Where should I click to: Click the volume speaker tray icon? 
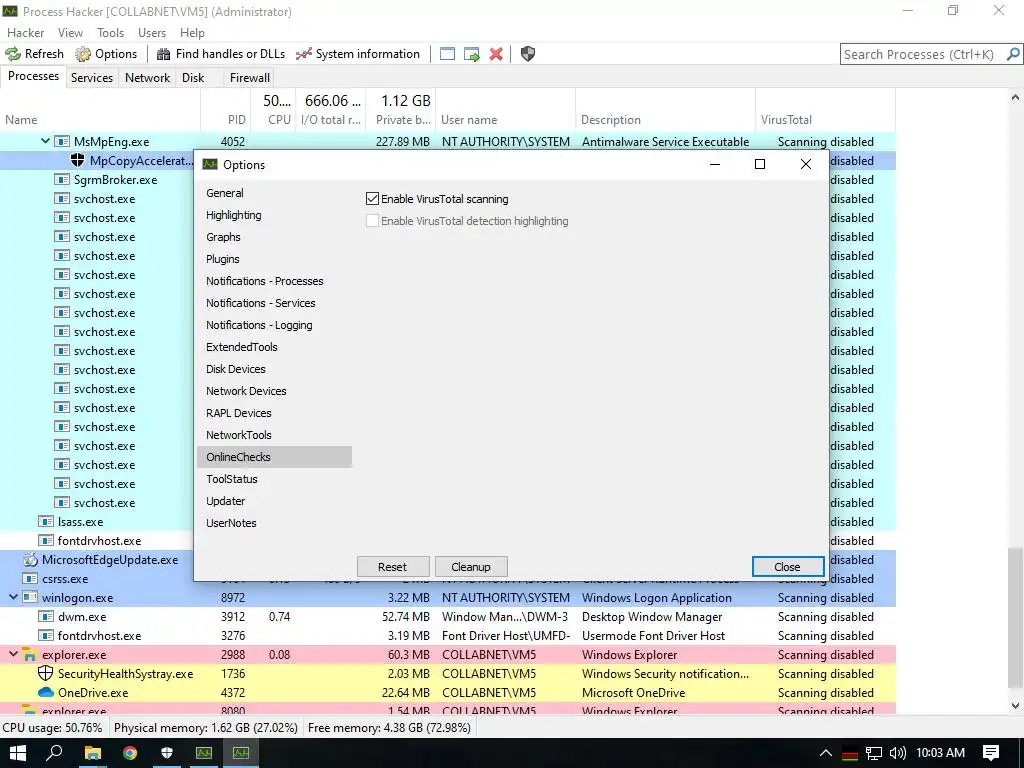click(x=898, y=753)
